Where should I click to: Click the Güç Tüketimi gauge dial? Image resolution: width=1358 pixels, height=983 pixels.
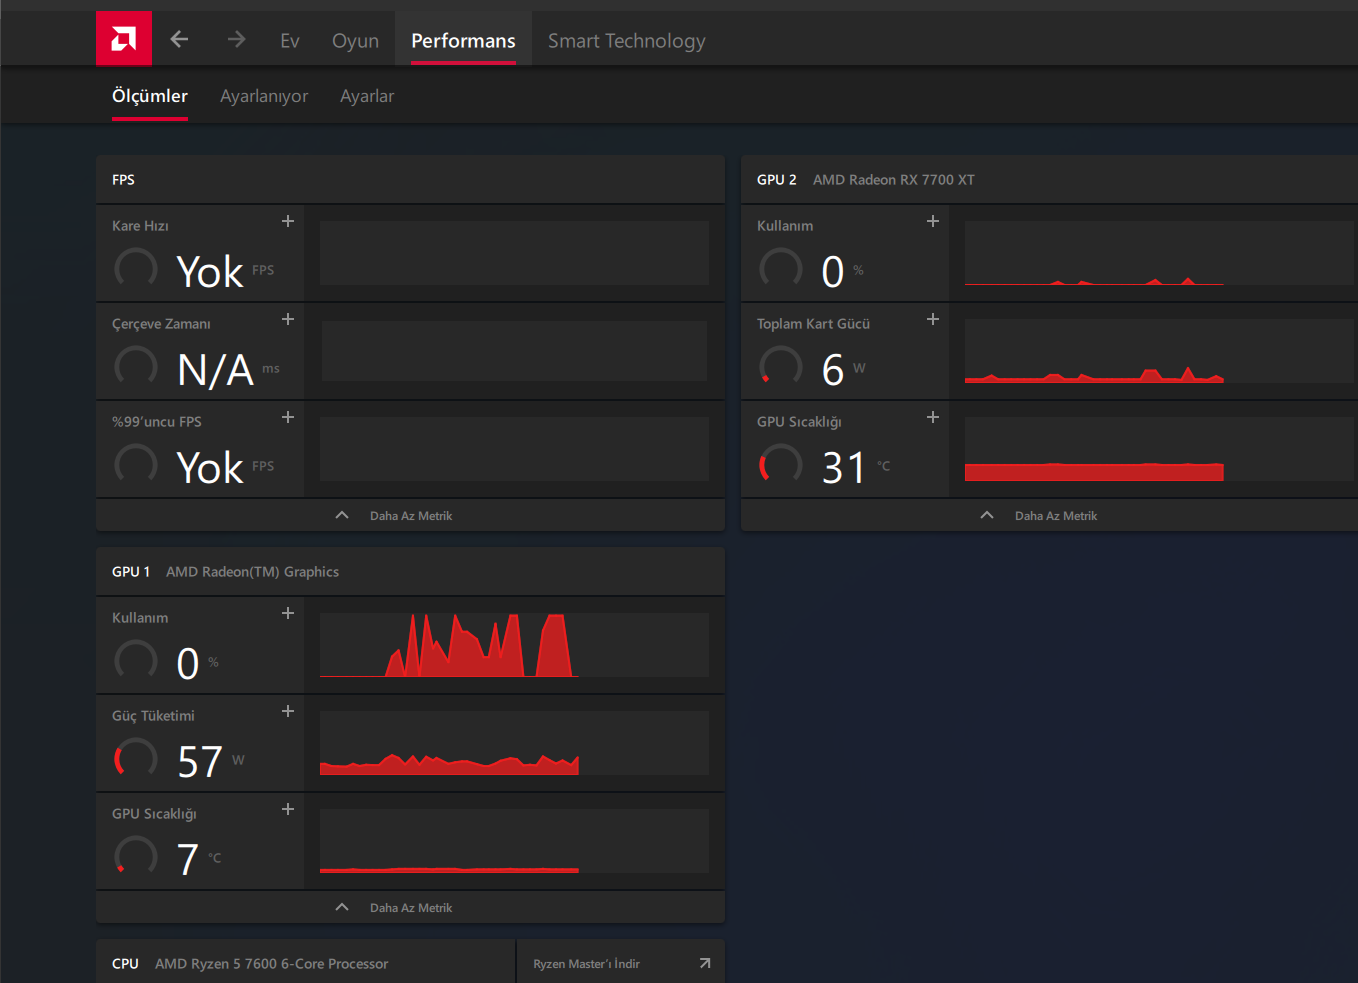[x=136, y=758]
